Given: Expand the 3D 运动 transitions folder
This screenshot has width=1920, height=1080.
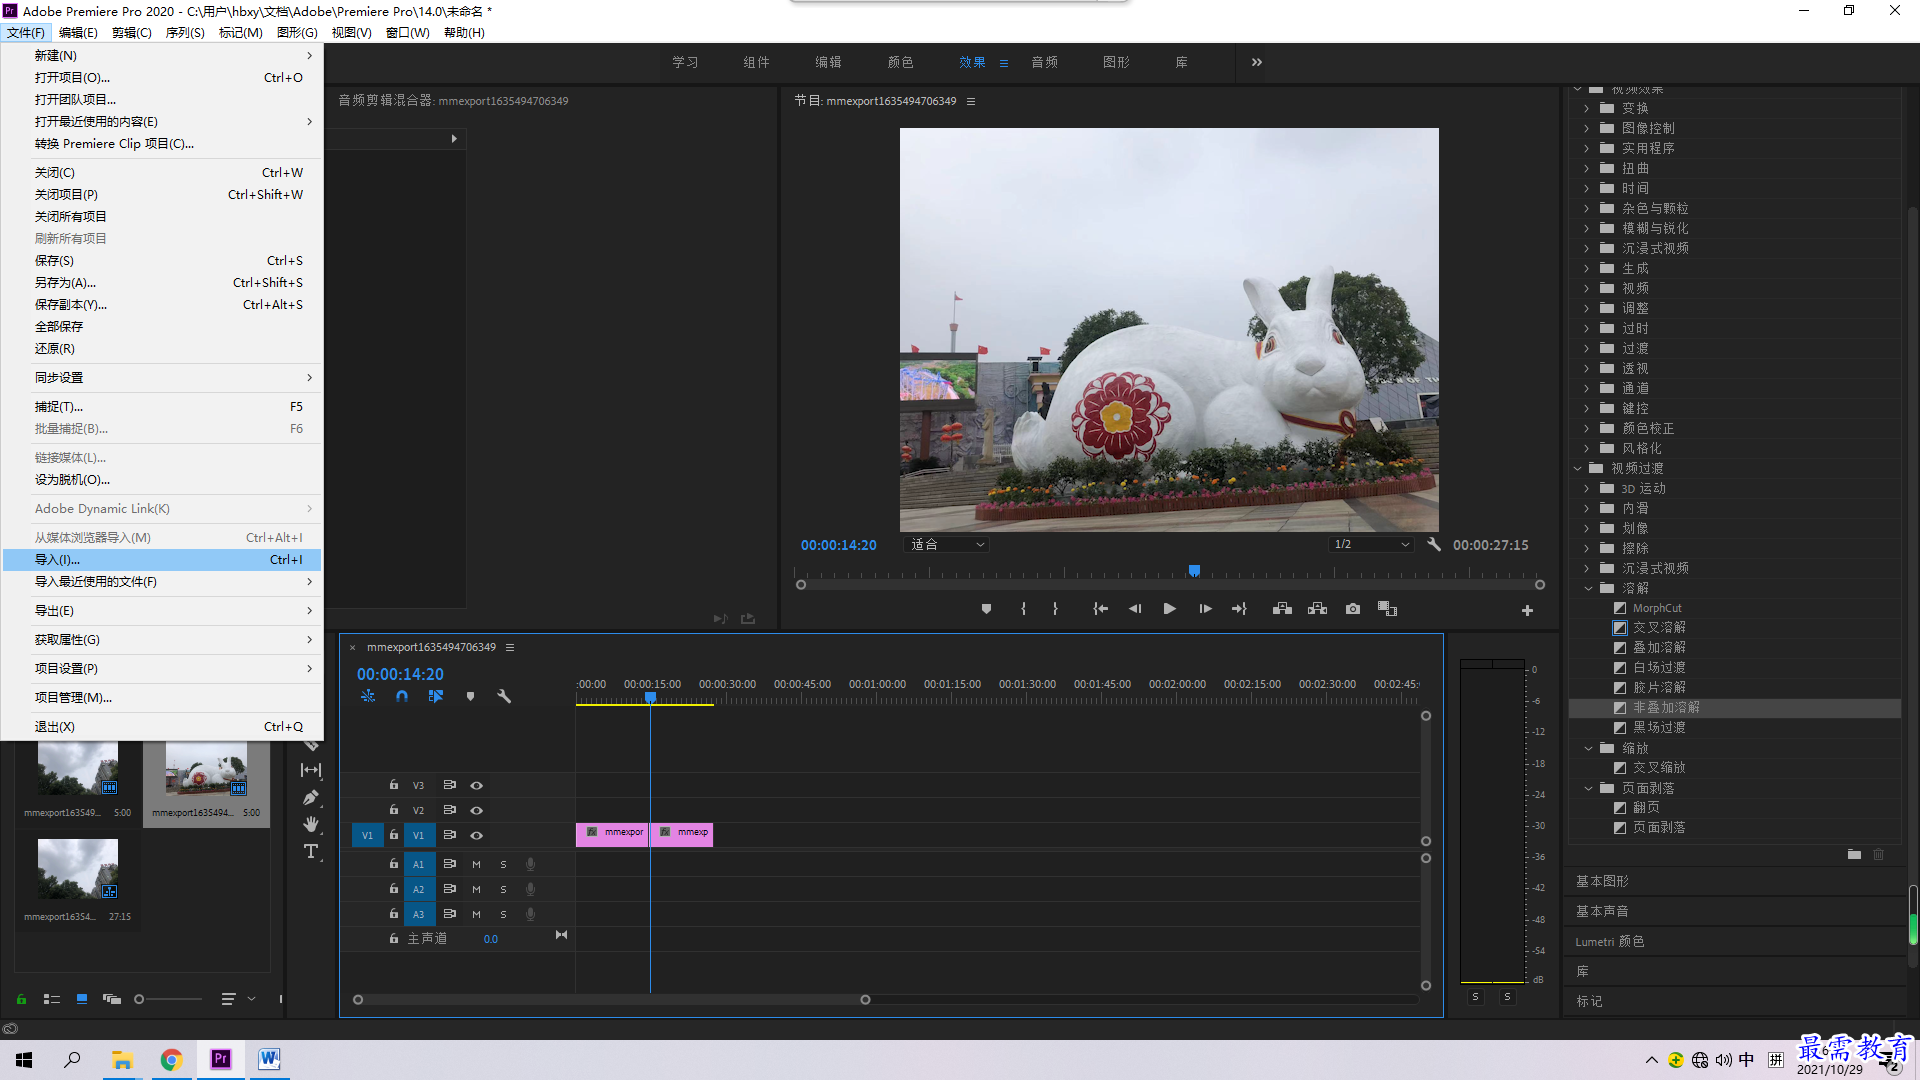Looking at the screenshot, I should tap(1586, 488).
